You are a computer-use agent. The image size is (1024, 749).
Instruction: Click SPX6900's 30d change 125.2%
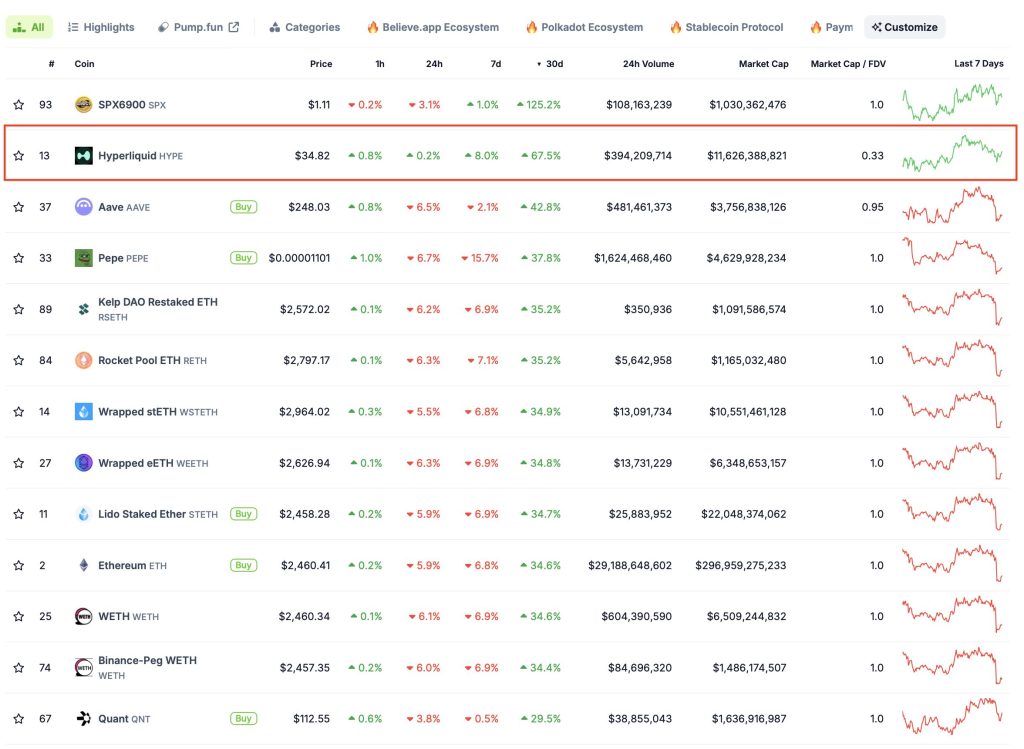pyautogui.click(x=539, y=104)
